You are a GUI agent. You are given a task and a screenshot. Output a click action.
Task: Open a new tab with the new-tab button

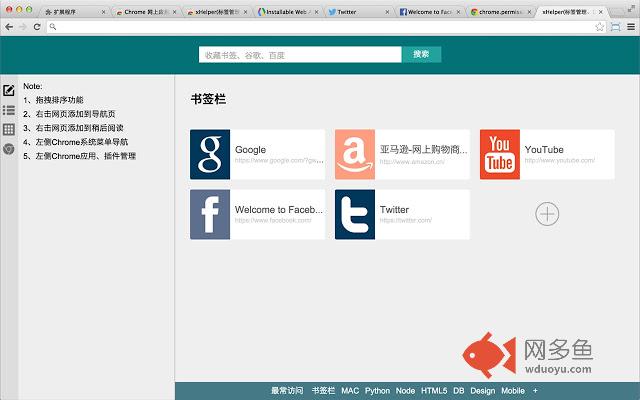point(616,12)
